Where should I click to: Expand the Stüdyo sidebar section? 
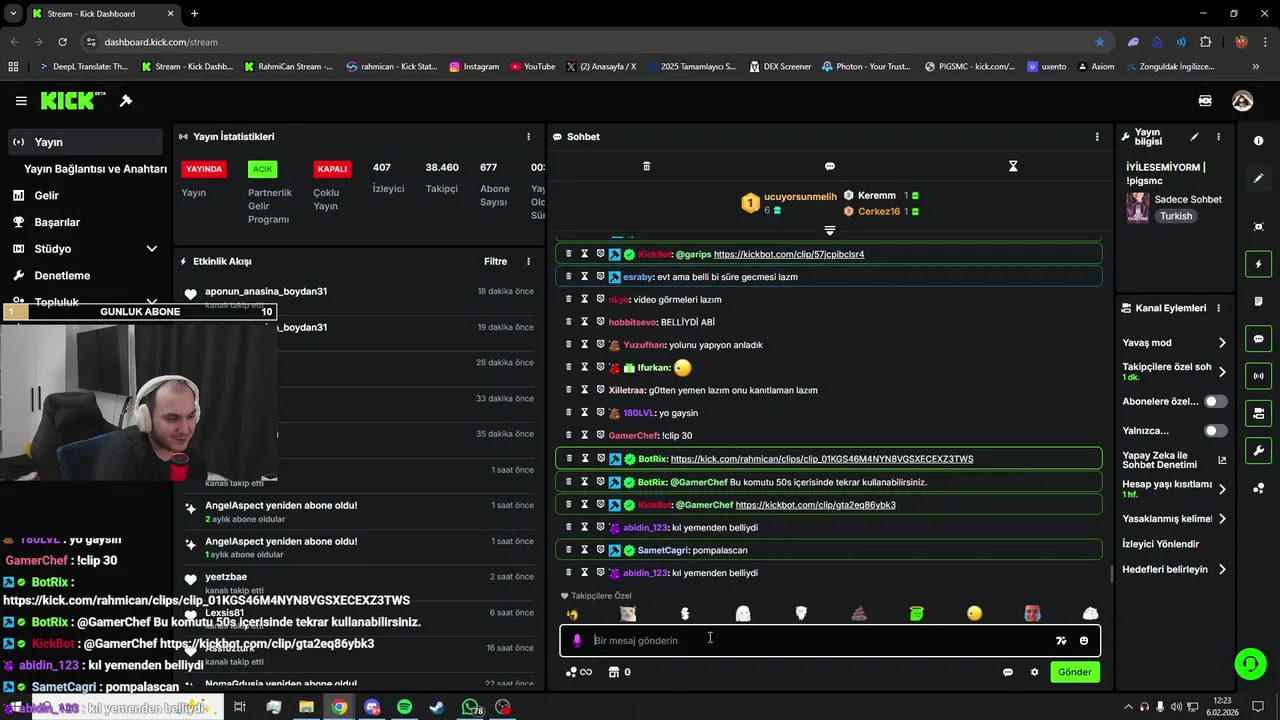(152, 249)
